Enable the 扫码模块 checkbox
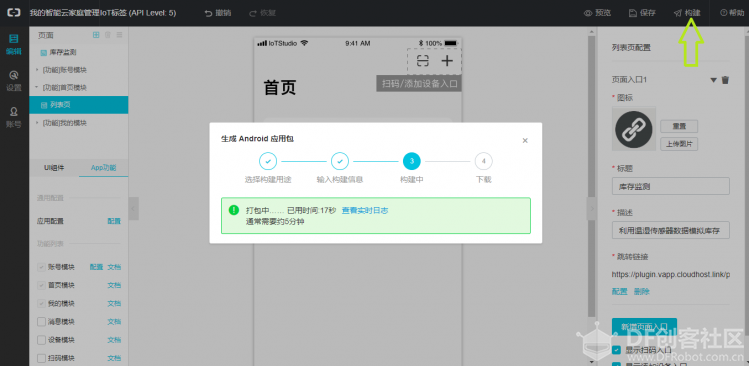 click(41, 358)
